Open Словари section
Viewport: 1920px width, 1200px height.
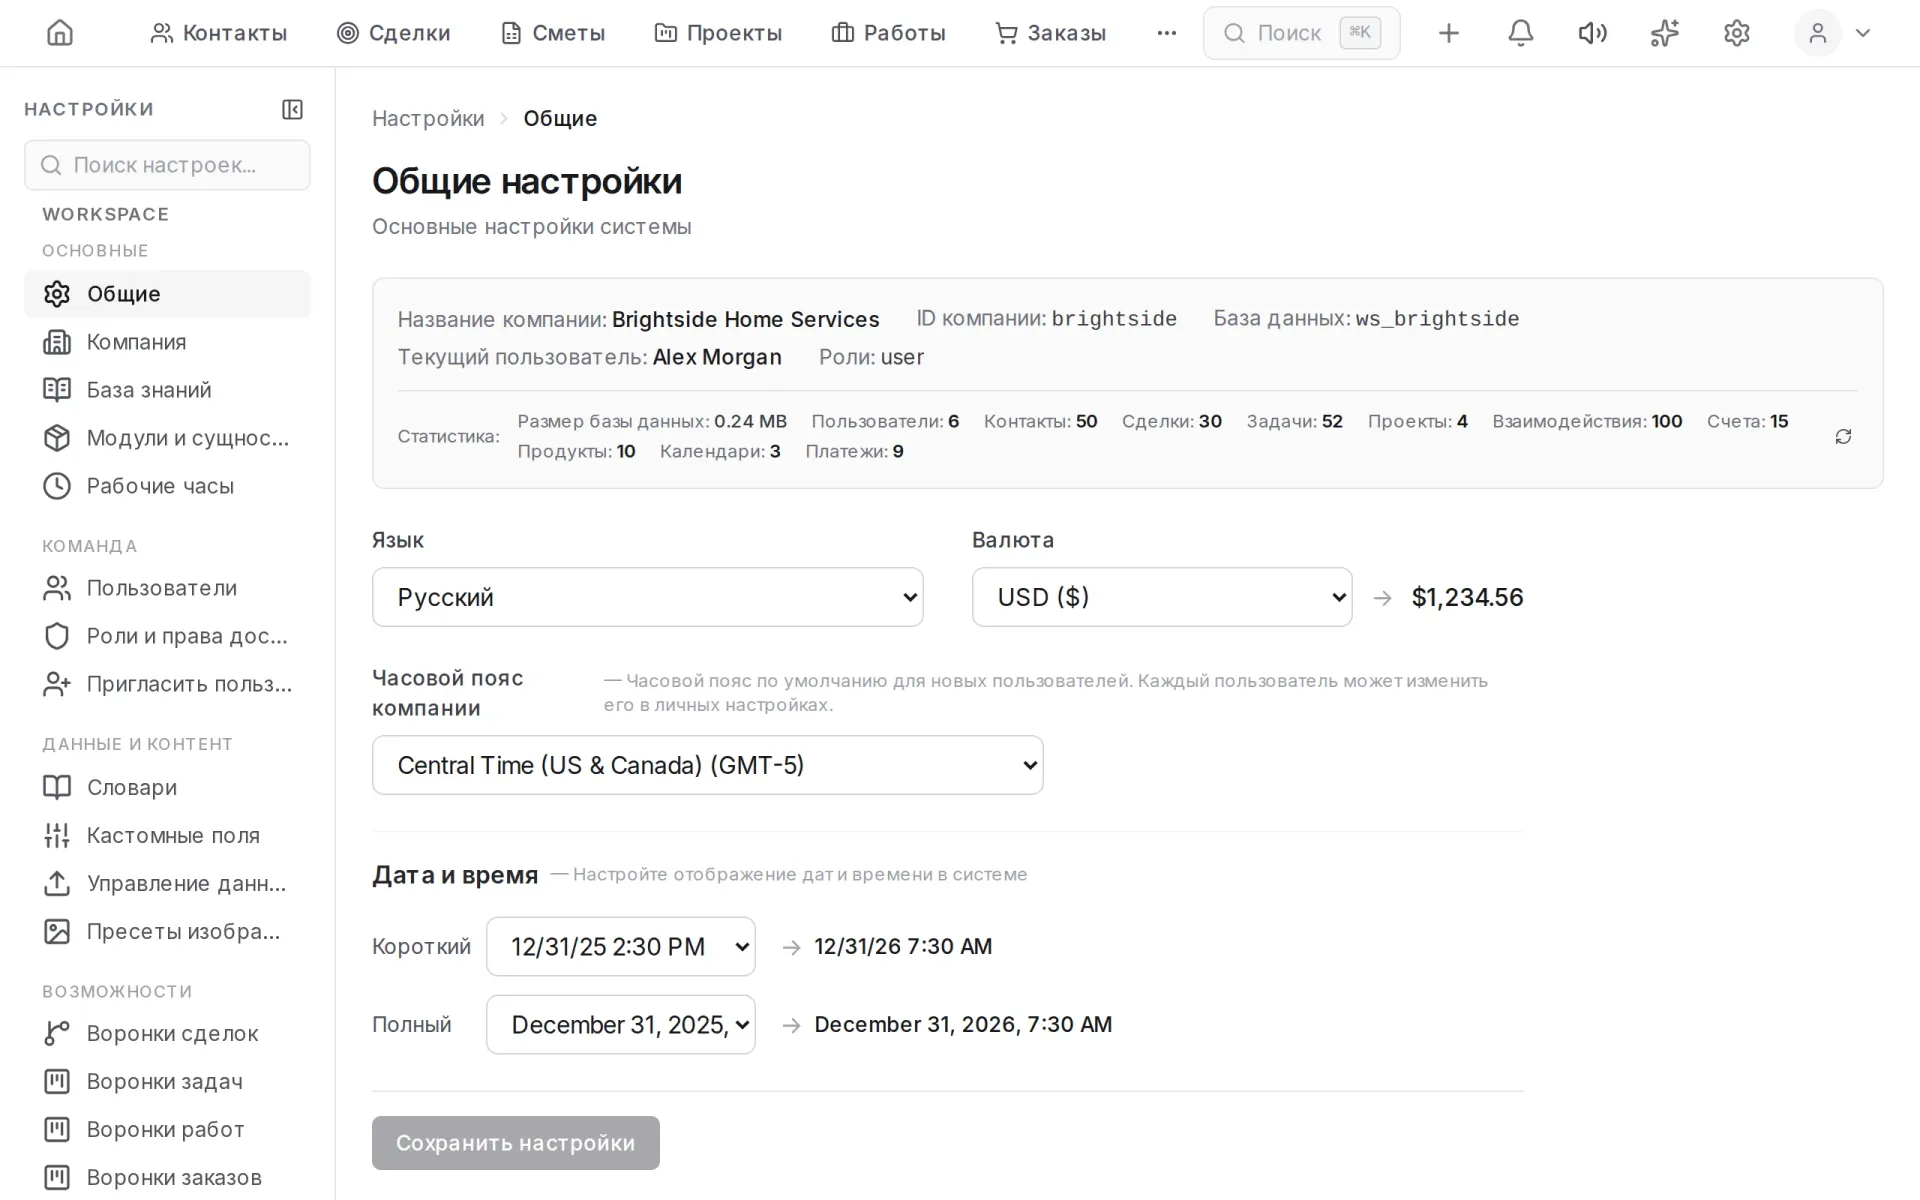[x=167, y=787]
